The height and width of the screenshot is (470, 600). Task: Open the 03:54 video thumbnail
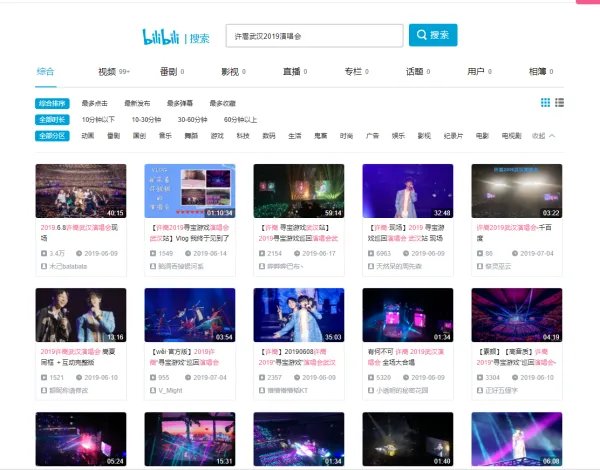(190, 315)
